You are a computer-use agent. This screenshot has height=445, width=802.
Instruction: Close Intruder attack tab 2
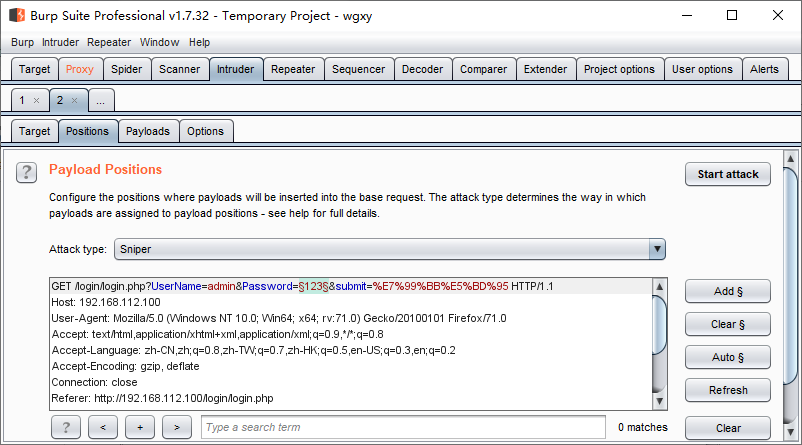pos(75,100)
